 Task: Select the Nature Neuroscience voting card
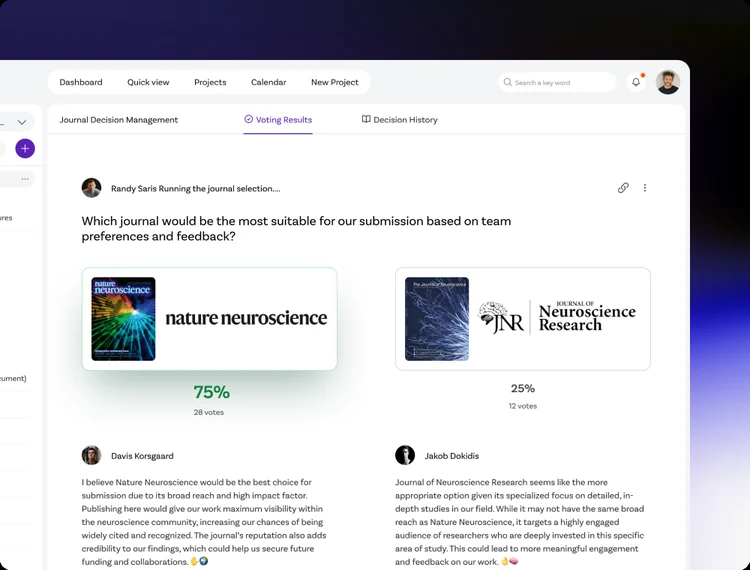pyautogui.click(x=210, y=319)
